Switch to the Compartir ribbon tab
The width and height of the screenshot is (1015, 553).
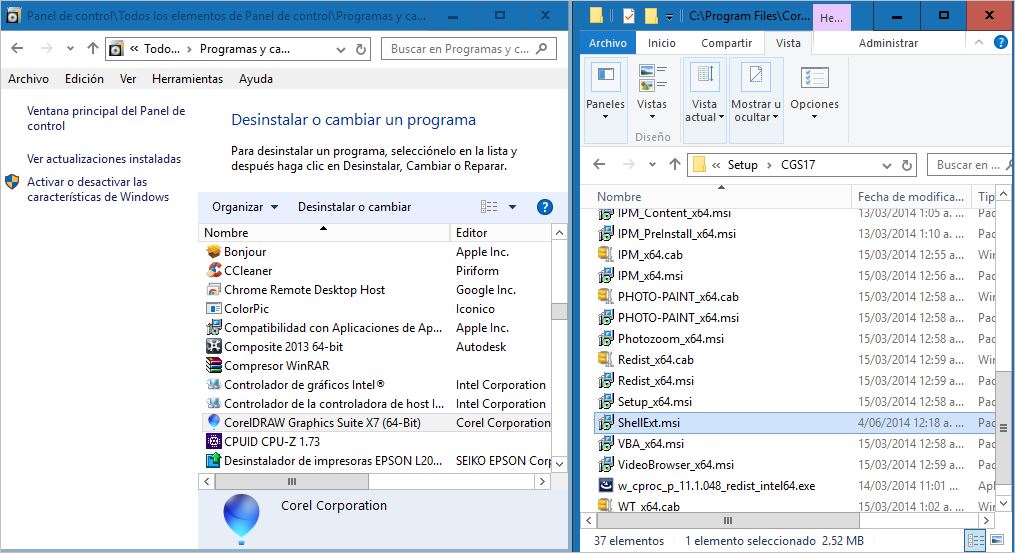(726, 43)
